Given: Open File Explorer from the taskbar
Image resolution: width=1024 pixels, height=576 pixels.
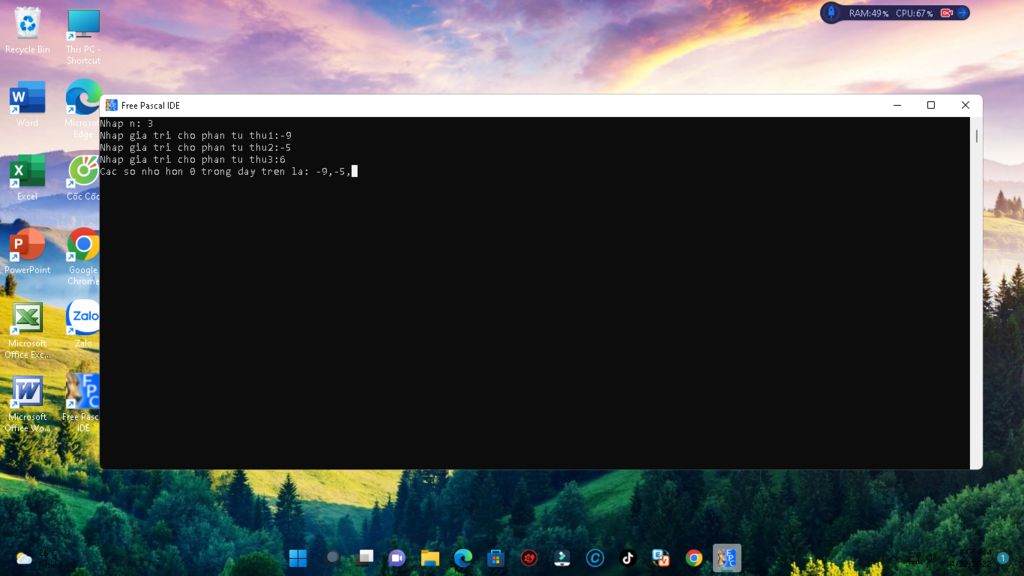Looking at the screenshot, I should coord(430,558).
